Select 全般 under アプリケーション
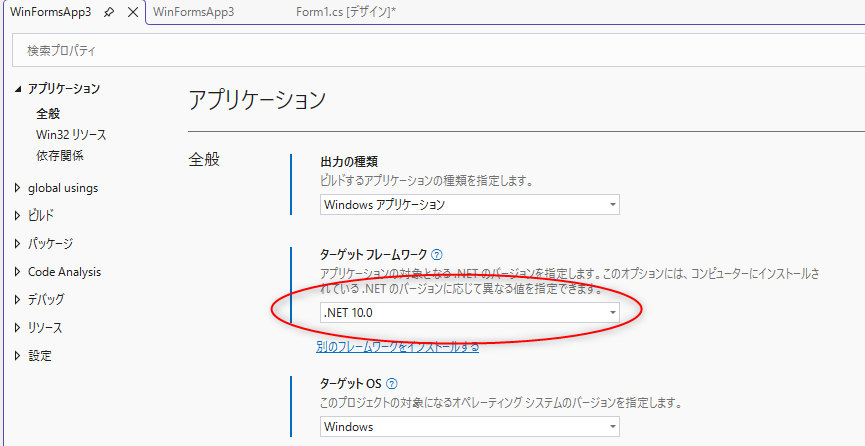This screenshot has height=446, width=865. [x=48, y=113]
